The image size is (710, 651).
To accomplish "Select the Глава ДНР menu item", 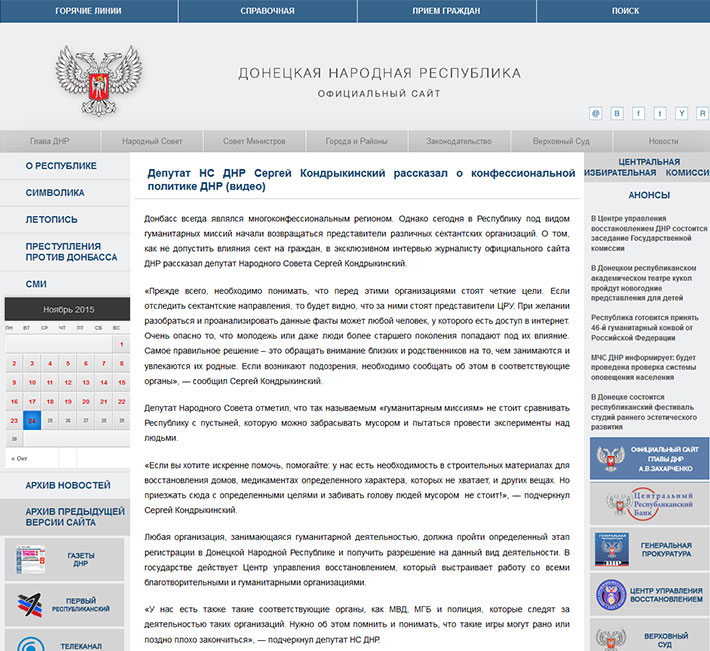I will [50, 141].
